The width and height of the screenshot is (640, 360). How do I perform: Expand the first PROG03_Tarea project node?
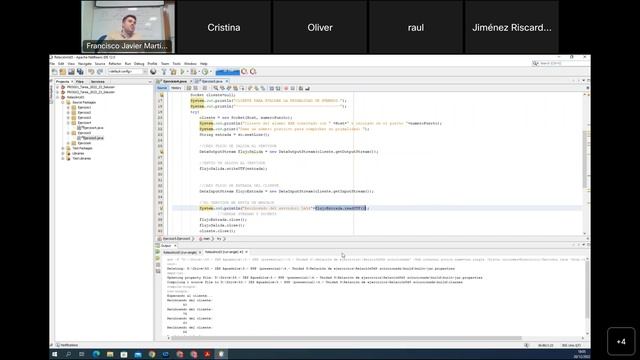(58, 87)
